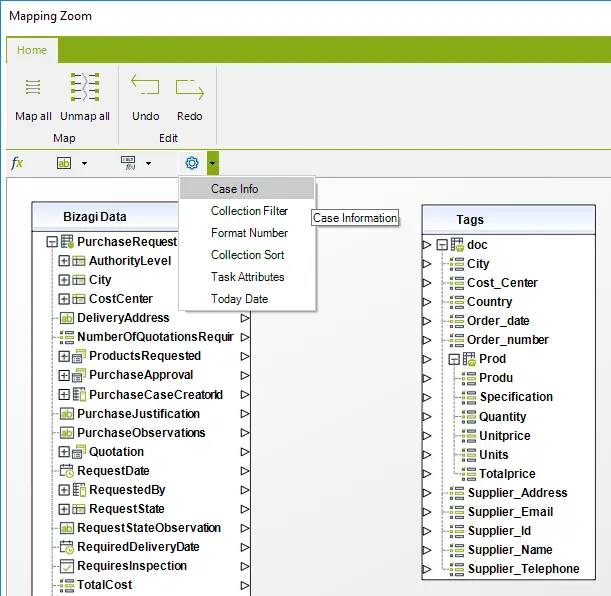Select the Supplier_Email tag
Screen dimensions: 611x596
[x=510, y=512]
